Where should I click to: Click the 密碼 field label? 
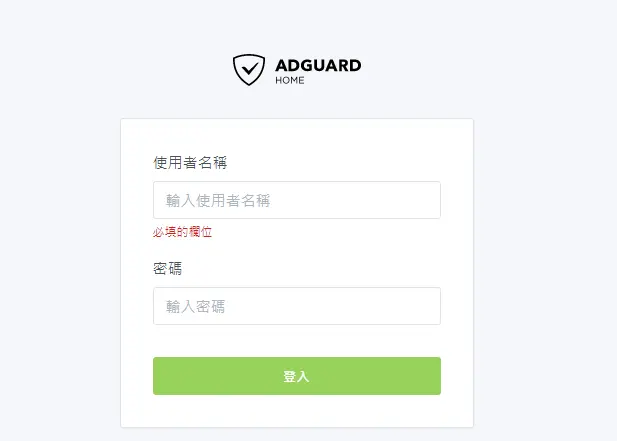tap(168, 269)
